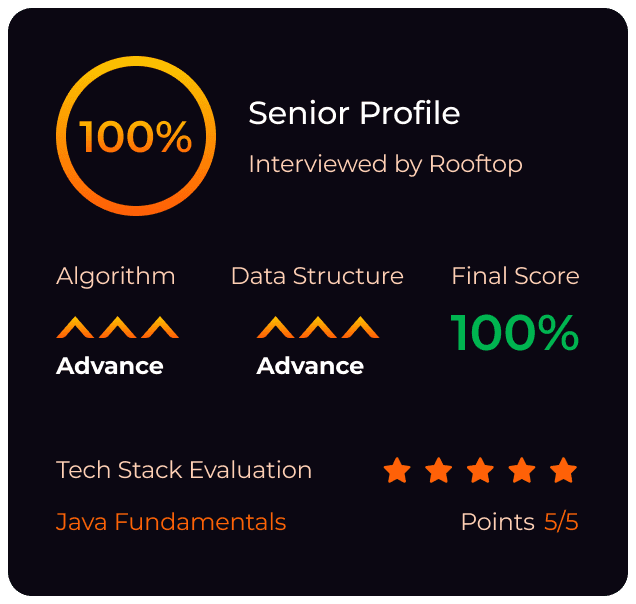The height and width of the screenshot is (604, 636).
Task: Click the Final Score label
Action: point(515,276)
